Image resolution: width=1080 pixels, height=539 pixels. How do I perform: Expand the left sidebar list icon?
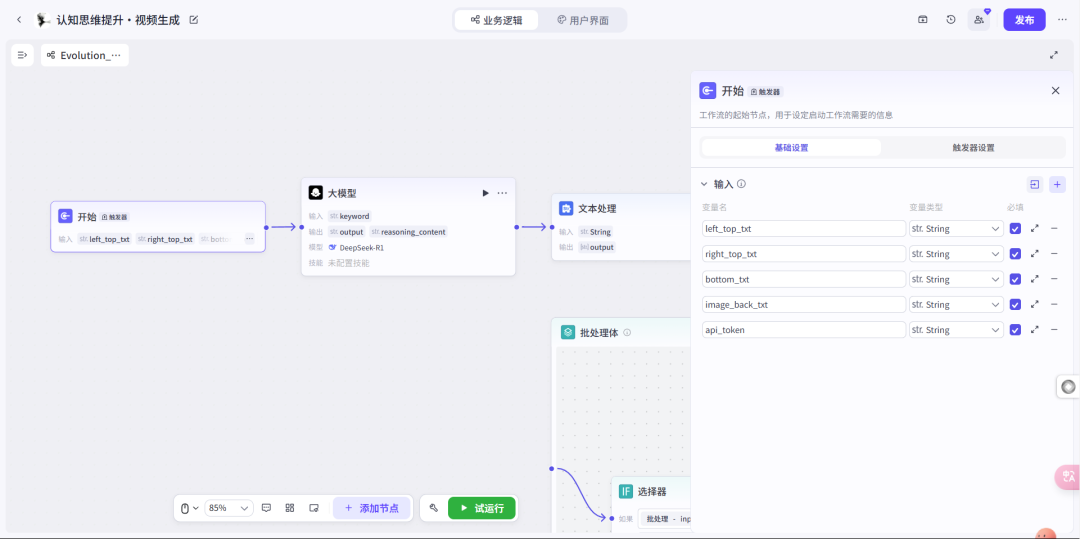pos(22,55)
